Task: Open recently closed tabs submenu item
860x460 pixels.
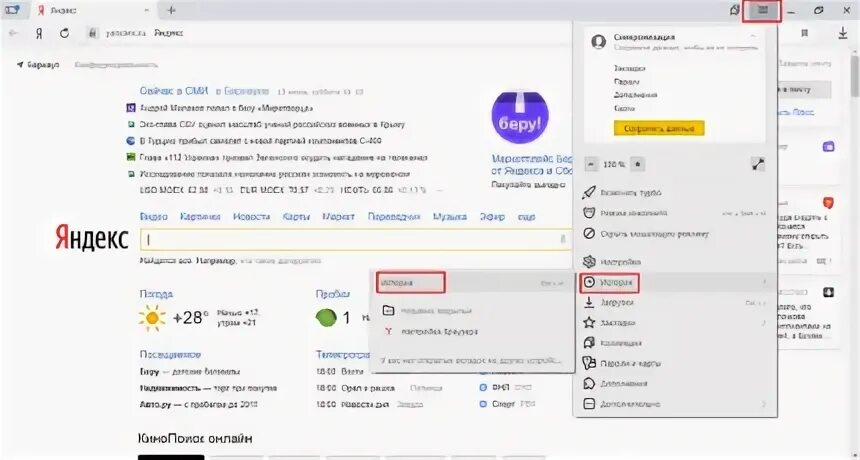Action: (x=472, y=310)
